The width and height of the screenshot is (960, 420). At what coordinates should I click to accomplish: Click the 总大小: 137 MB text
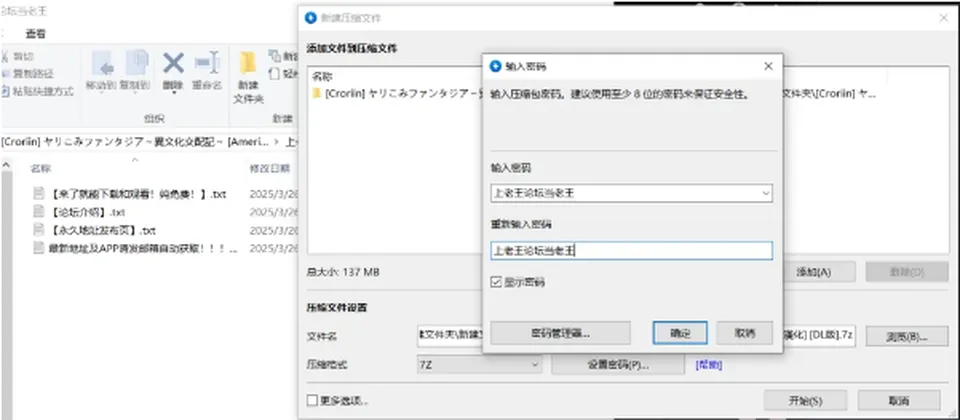coord(343,272)
